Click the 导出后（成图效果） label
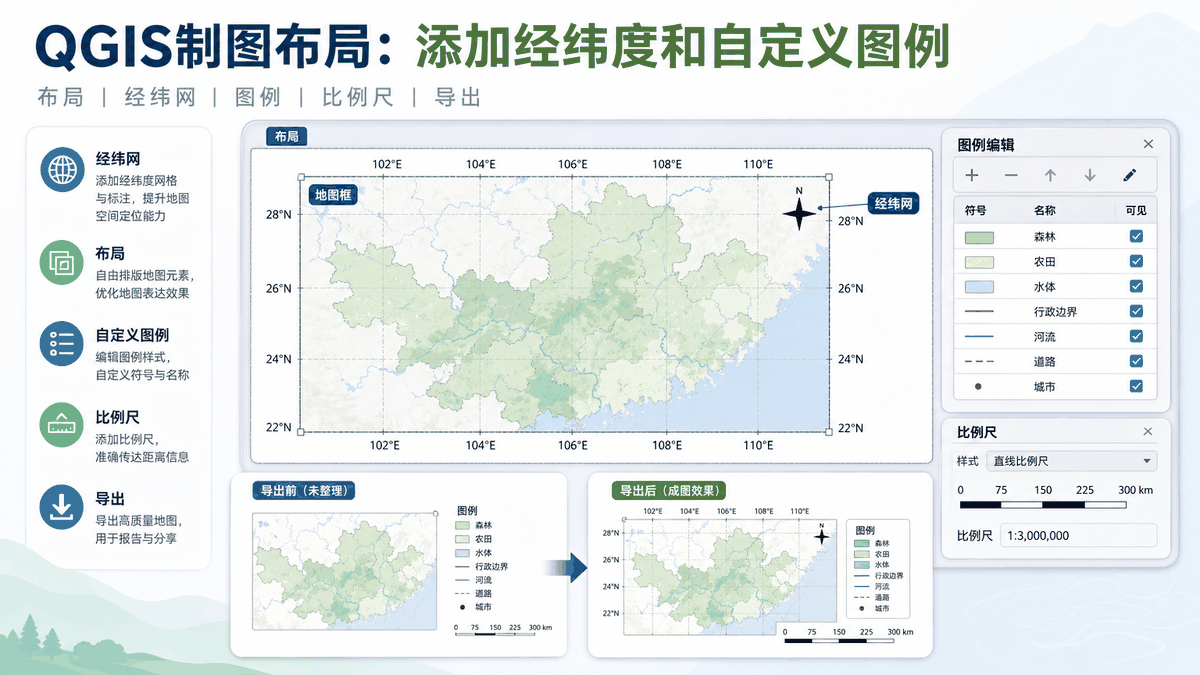 669,490
